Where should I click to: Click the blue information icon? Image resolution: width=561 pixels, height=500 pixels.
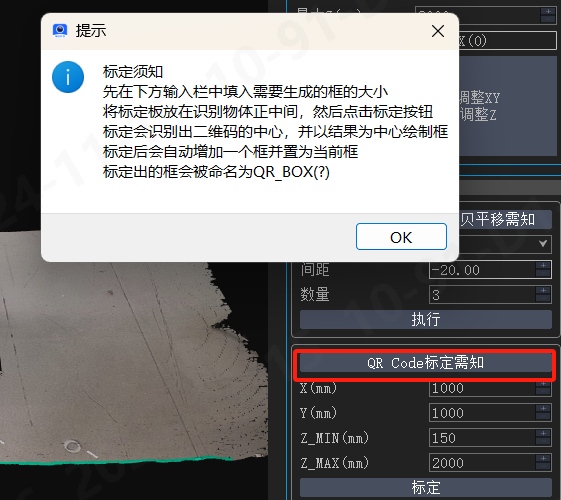tap(68, 77)
